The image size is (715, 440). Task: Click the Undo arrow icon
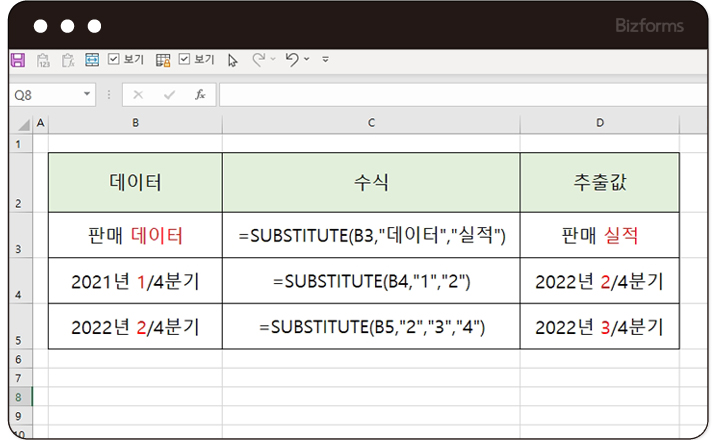(x=291, y=60)
